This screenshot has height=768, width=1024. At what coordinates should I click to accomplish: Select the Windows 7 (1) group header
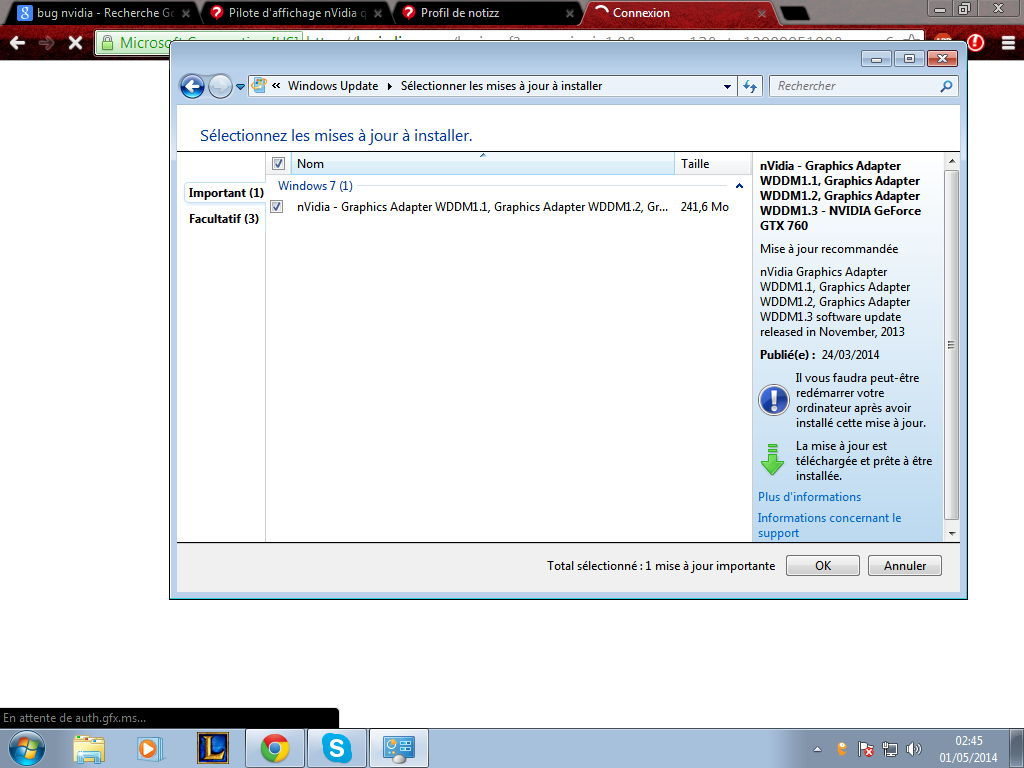315,186
